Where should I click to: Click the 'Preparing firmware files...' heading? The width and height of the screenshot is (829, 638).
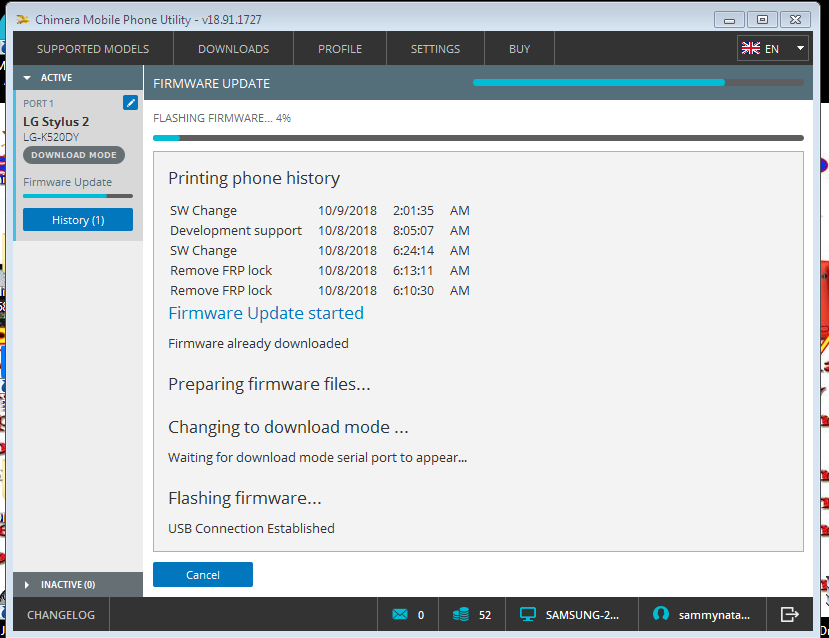tap(269, 384)
